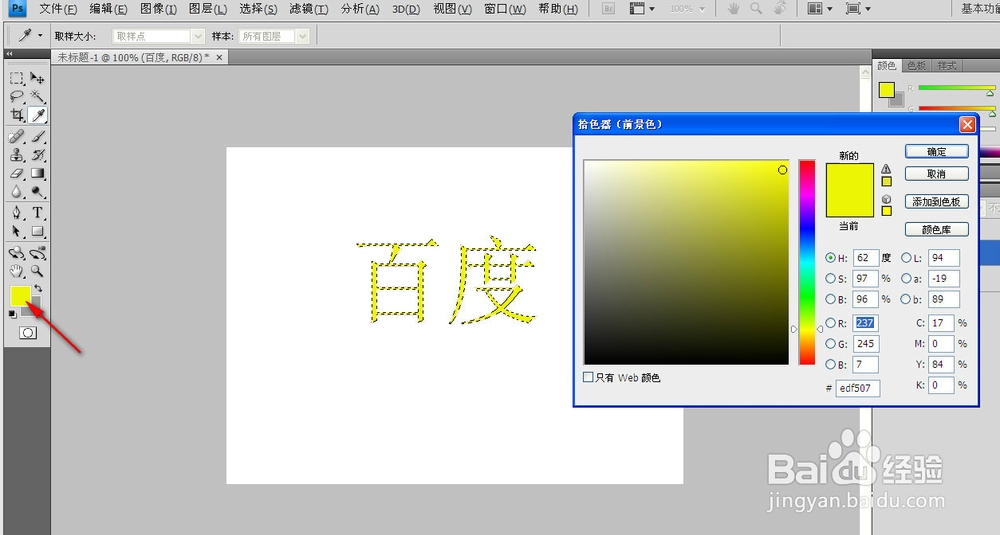Select the Lab L radio button
Image resolution: width=1000 pixels, height=535 pixels.
pos(906,258)
